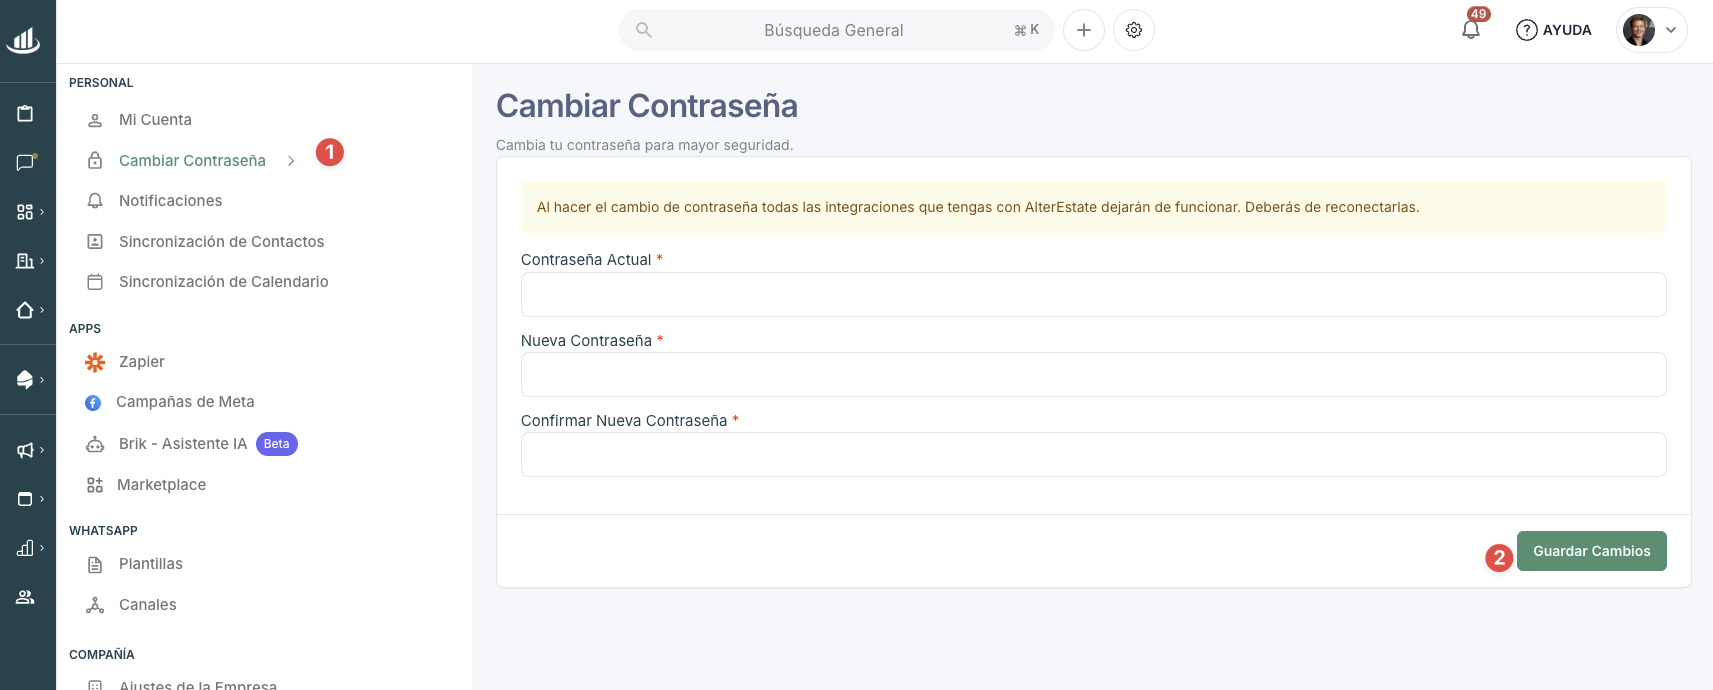
Task: Select Cambiar Contraseña menu item
Action: [192, 161]
